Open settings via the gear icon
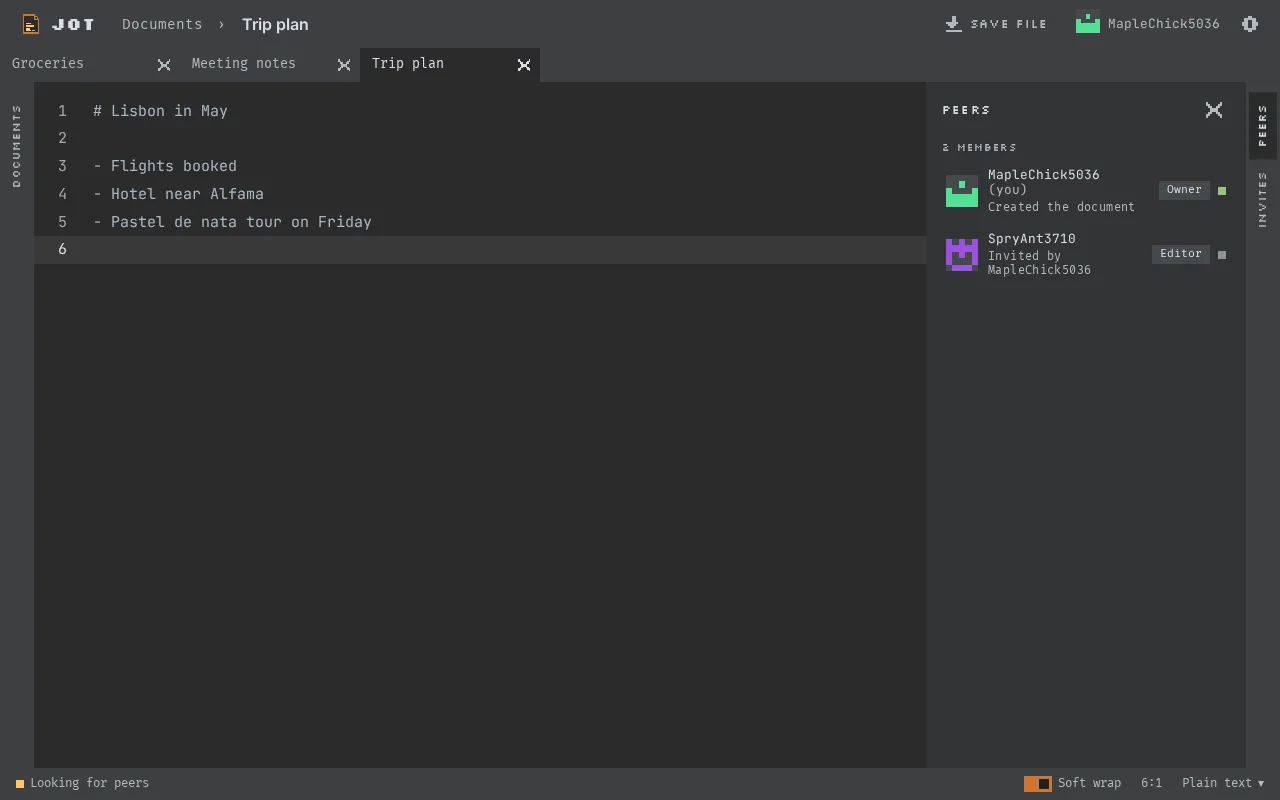The height and width of the screenshot is (800, 1280). click(1250, 24)
